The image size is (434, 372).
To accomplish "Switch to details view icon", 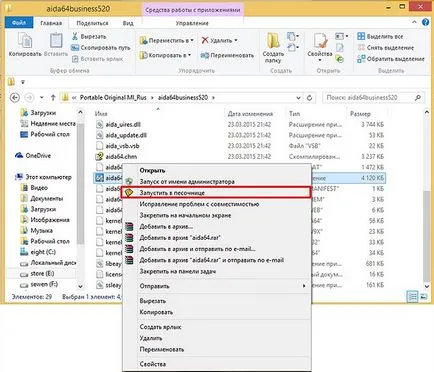I will point(413,296).
